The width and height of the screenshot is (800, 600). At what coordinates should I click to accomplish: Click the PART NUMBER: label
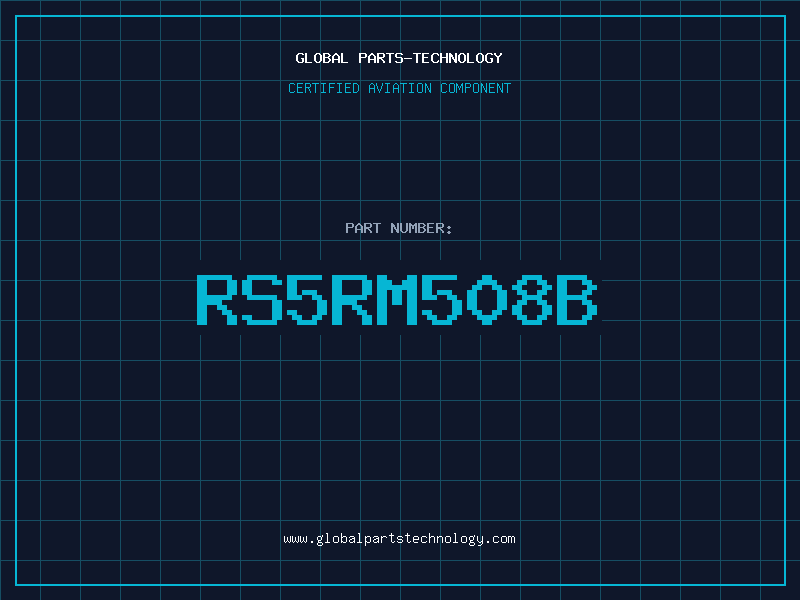click(x=399, y=228)
